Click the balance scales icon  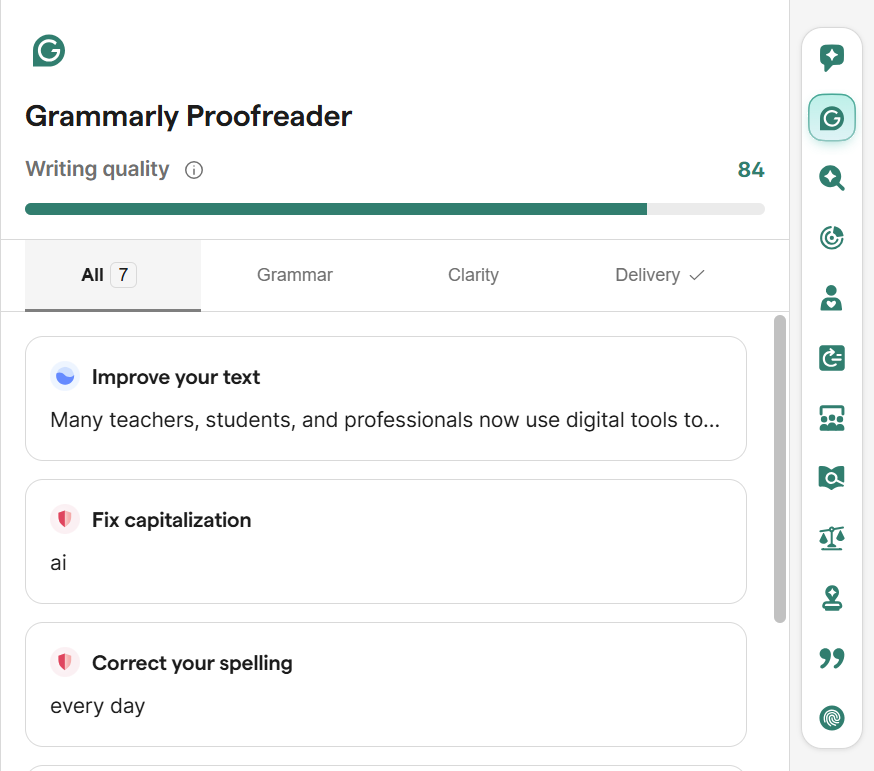(x=831, y=538)
